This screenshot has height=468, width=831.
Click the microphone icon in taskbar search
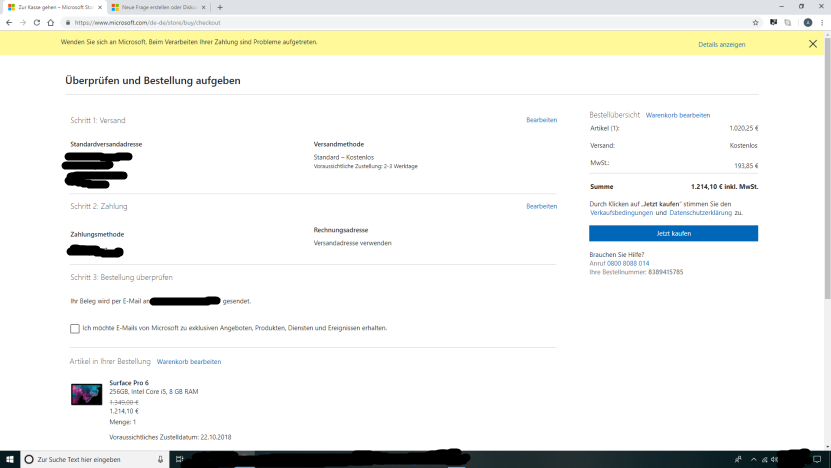pos(160,460)
